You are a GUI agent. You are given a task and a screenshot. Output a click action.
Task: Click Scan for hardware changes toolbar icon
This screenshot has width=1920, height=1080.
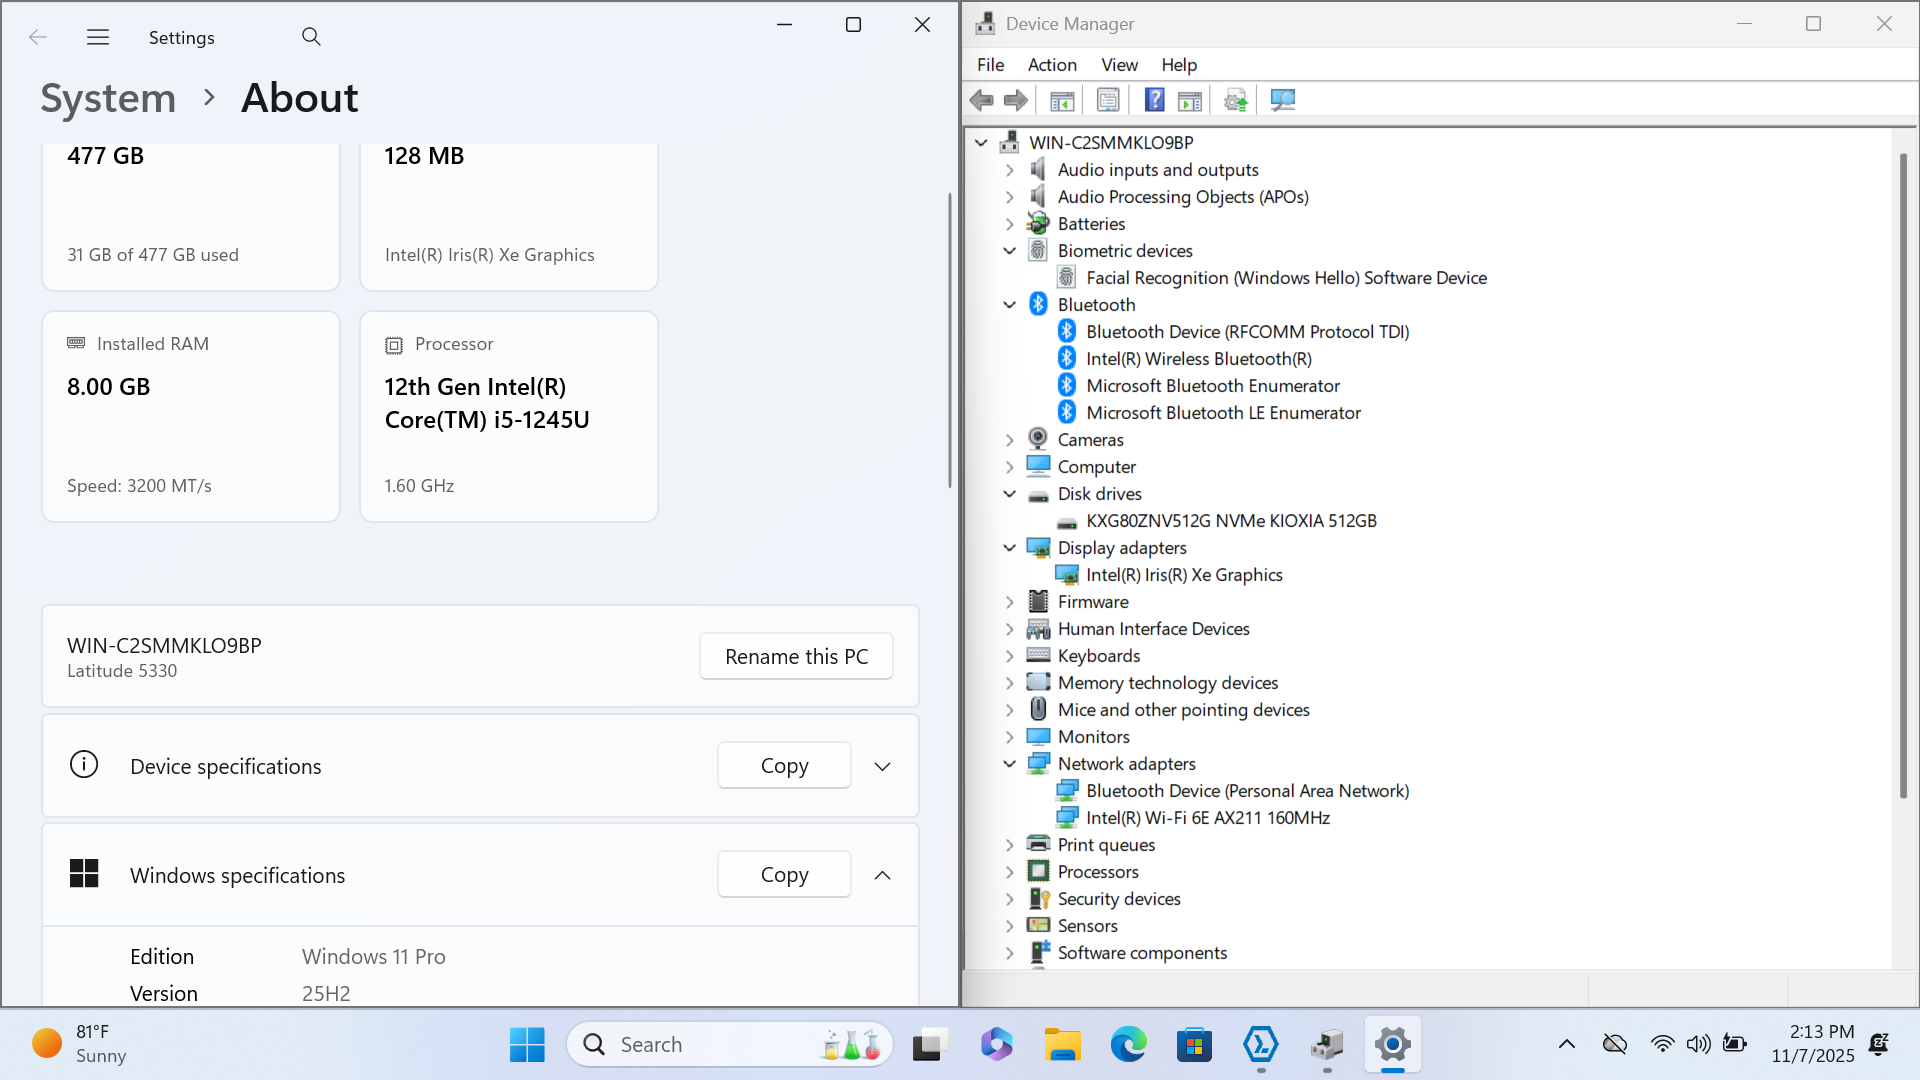click(x=1283, y=100)
